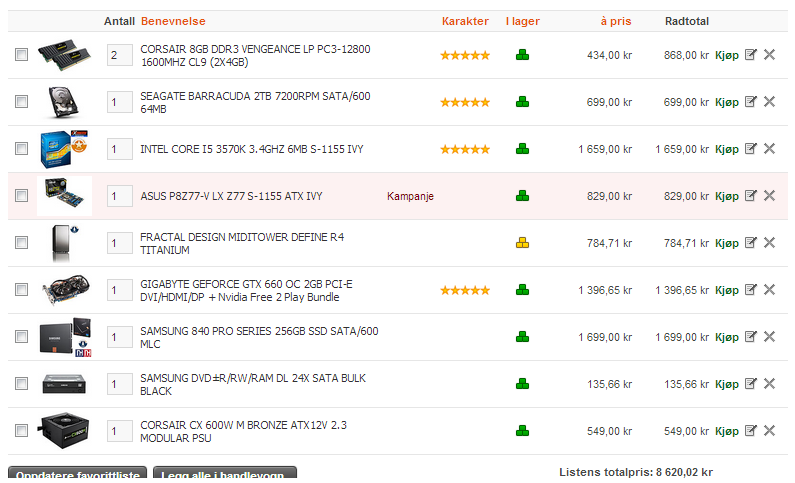Open the Corsair RAM product thumbnail
Viewport: 795px width, 483px height.
(x=64, y=55)
